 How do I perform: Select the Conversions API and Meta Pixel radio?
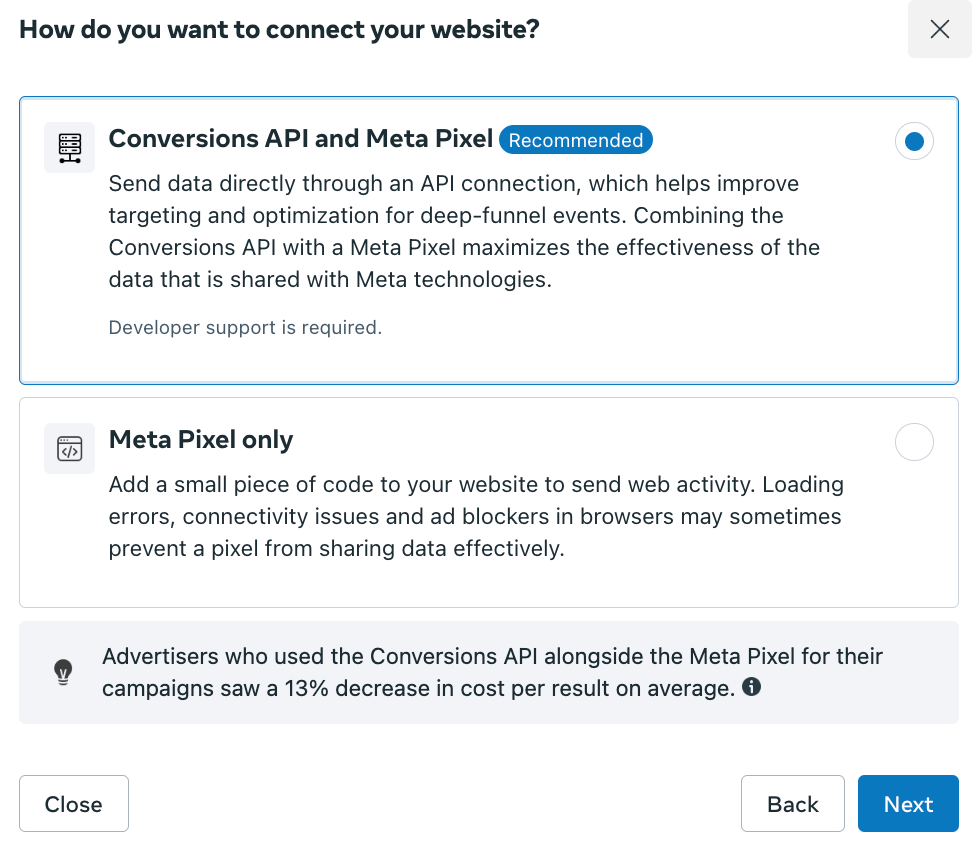pos(914,142)
